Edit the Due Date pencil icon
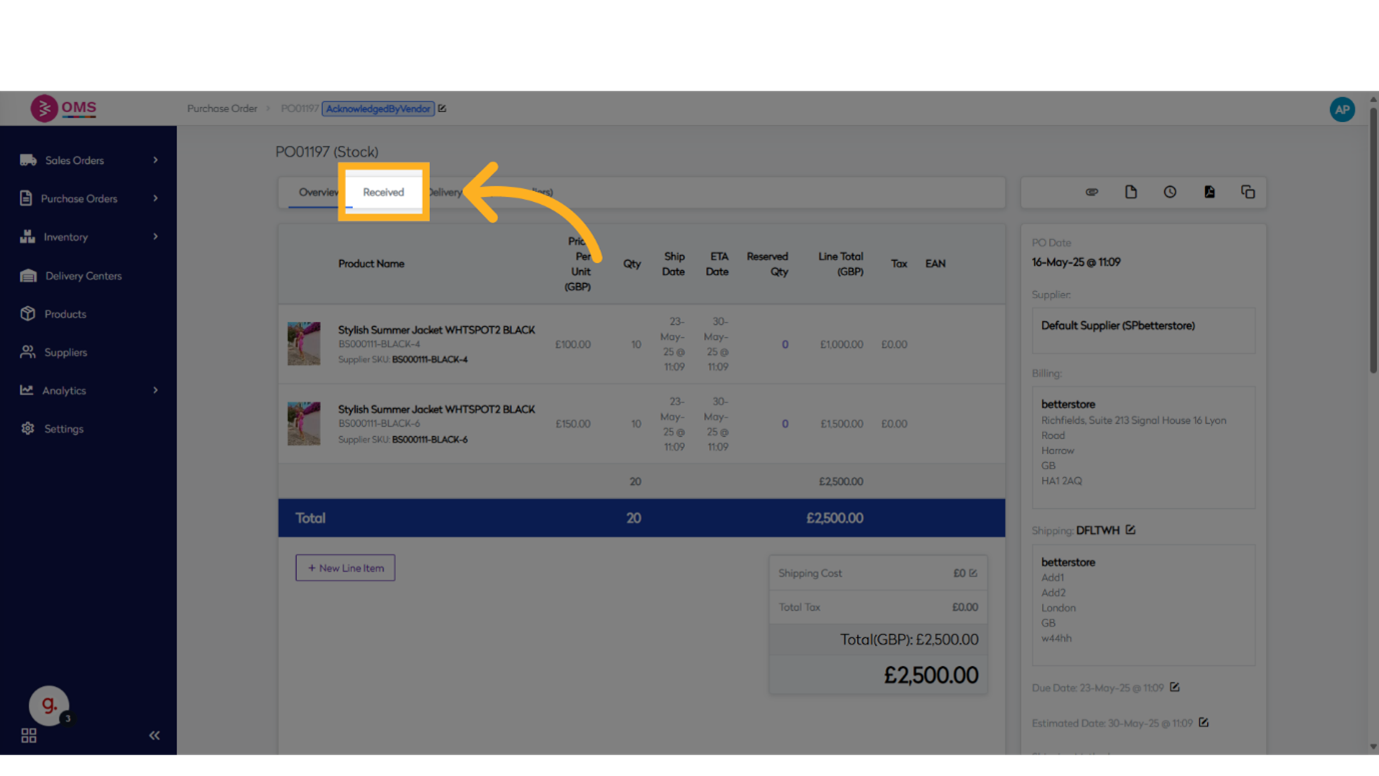Image resolution: width=1379 pixels, height=776 pixels. (x=1175, y=687)
